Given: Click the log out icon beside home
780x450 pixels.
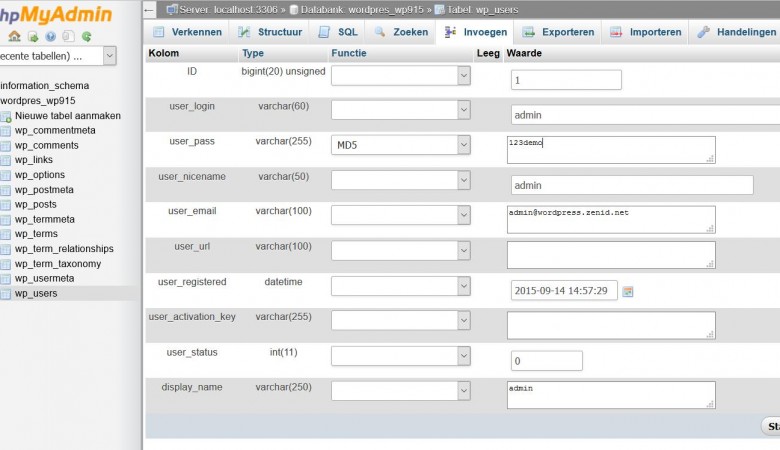Looking at the screenshot, I should [x=33, y=36].
